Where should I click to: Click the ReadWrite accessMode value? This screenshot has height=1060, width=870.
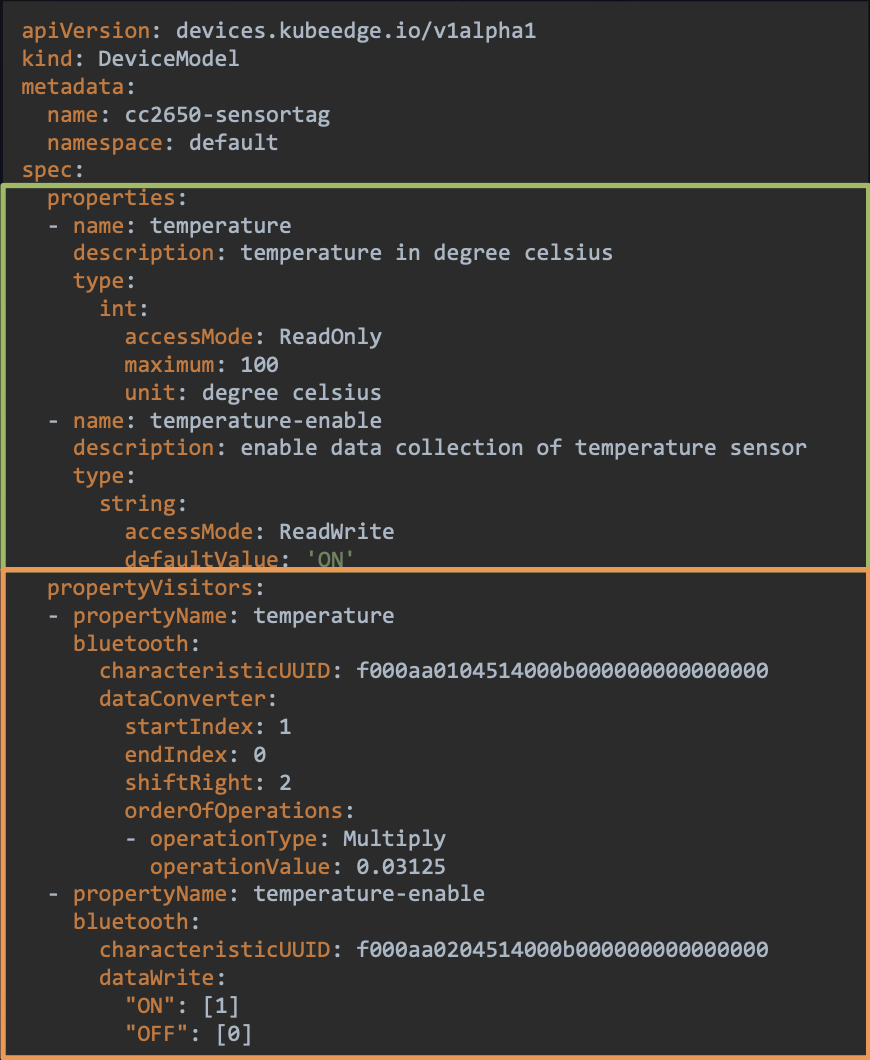point(337,531)
